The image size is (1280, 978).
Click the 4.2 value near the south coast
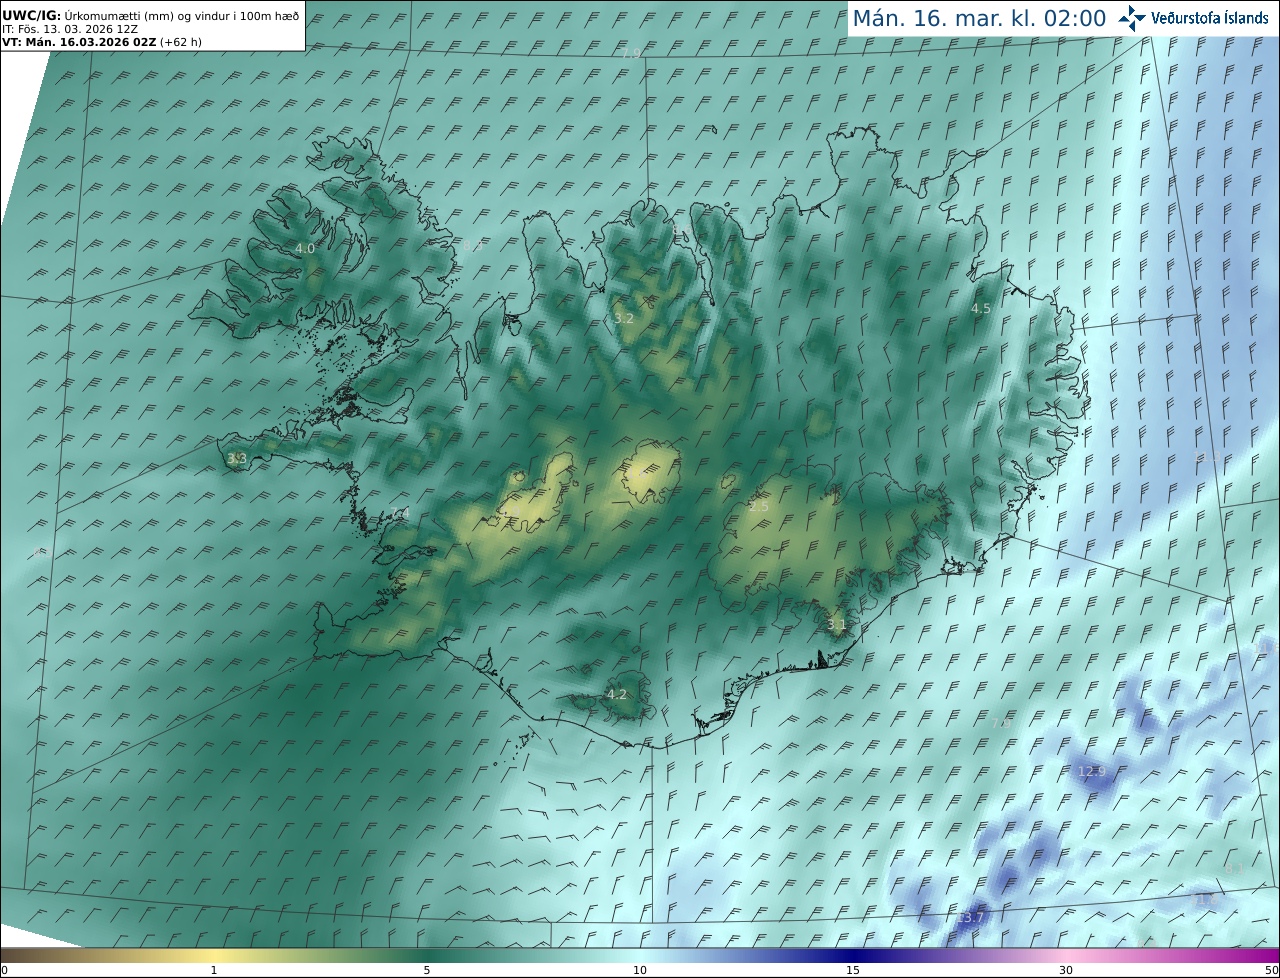point(617,694)
